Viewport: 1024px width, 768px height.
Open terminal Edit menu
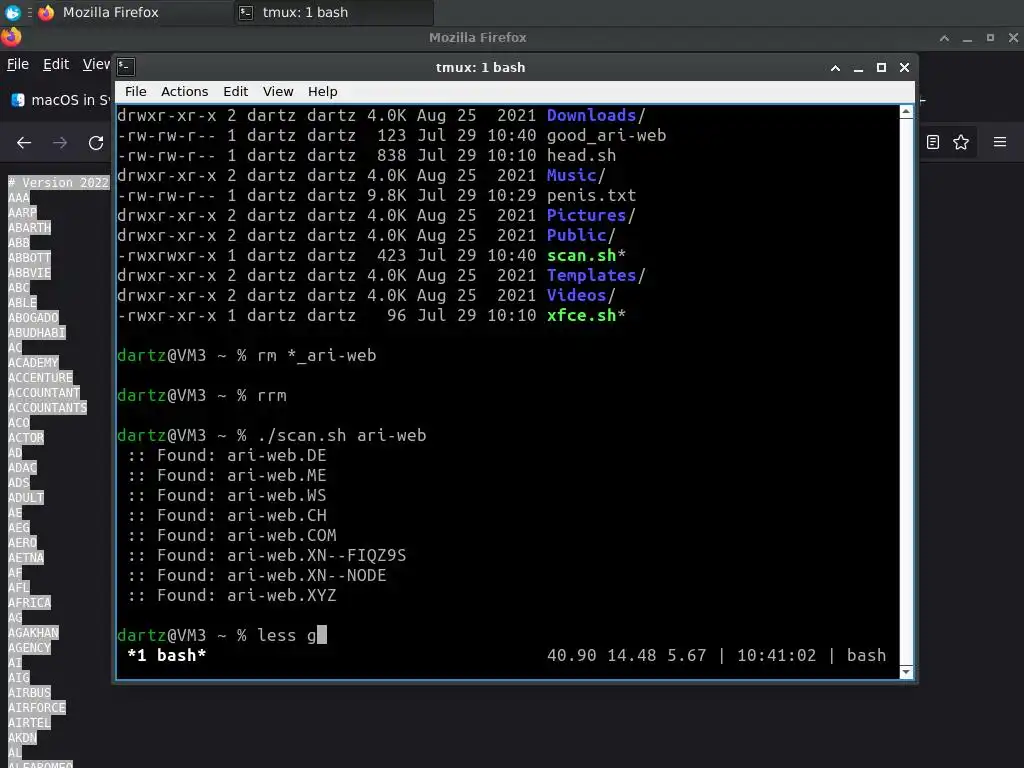(235, 91)
